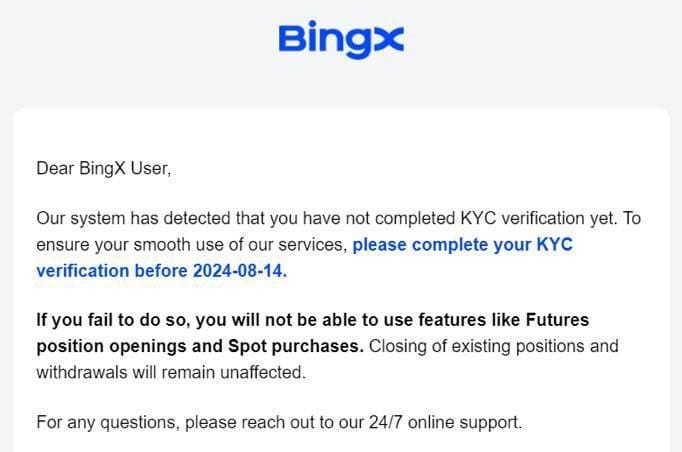Image resolution: width=682 pixels, height=452 pixels.
Task: Click 'ensure your smooth use of our services,'
Action: coord(192,244)
